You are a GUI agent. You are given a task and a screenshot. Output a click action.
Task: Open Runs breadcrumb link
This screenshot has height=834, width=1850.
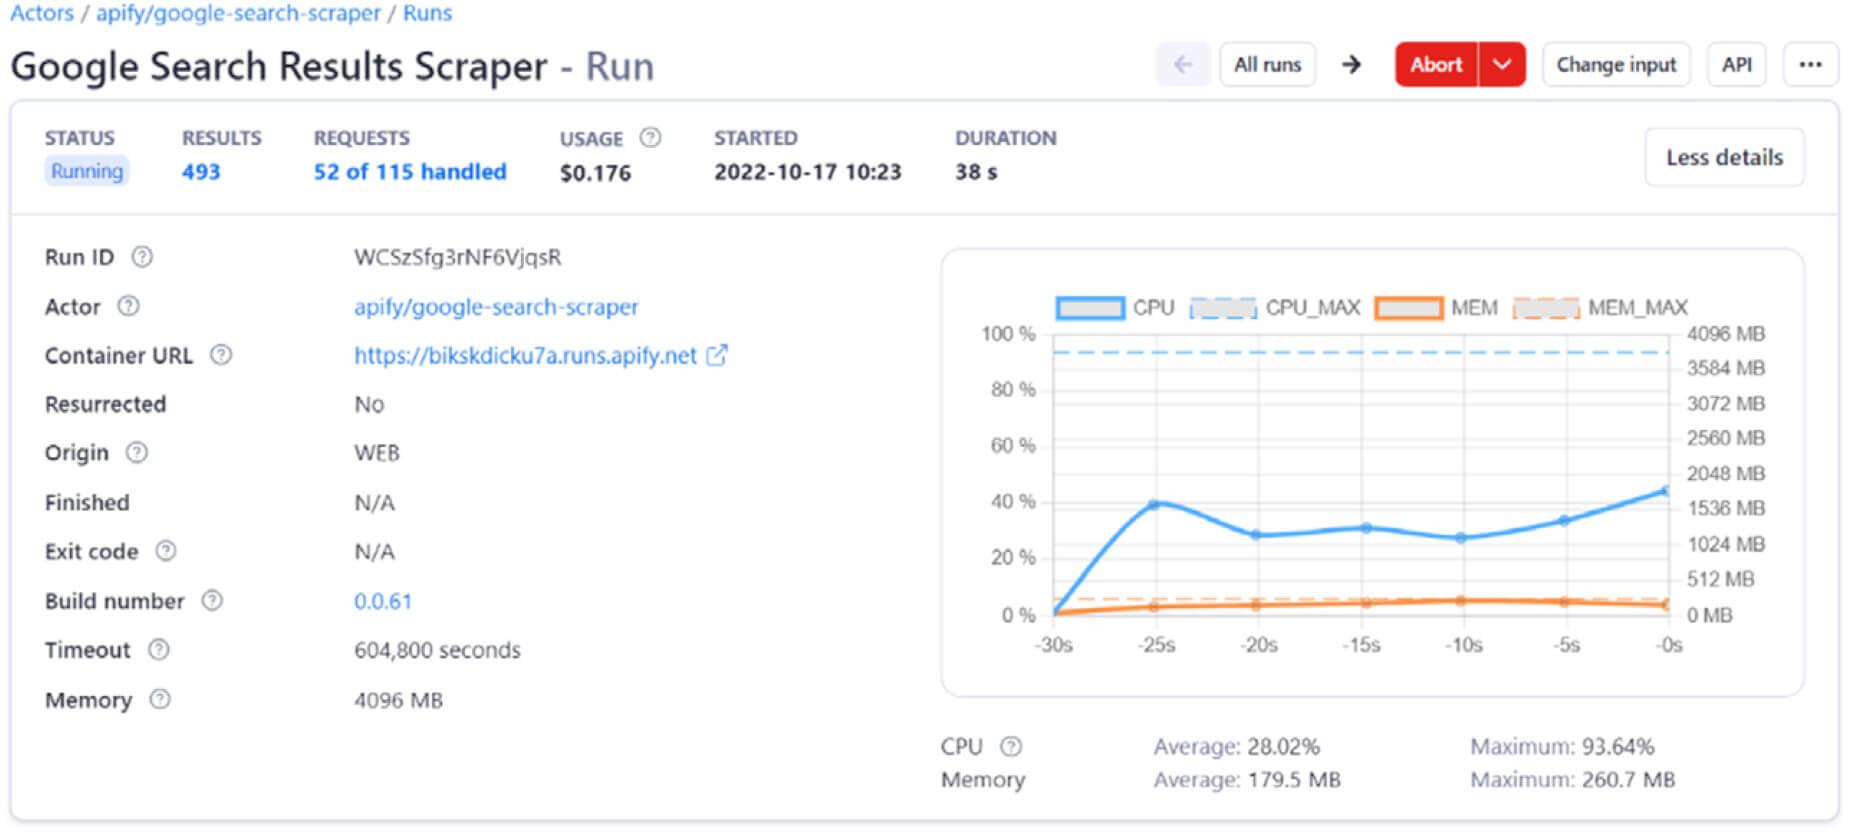point(427,13)
